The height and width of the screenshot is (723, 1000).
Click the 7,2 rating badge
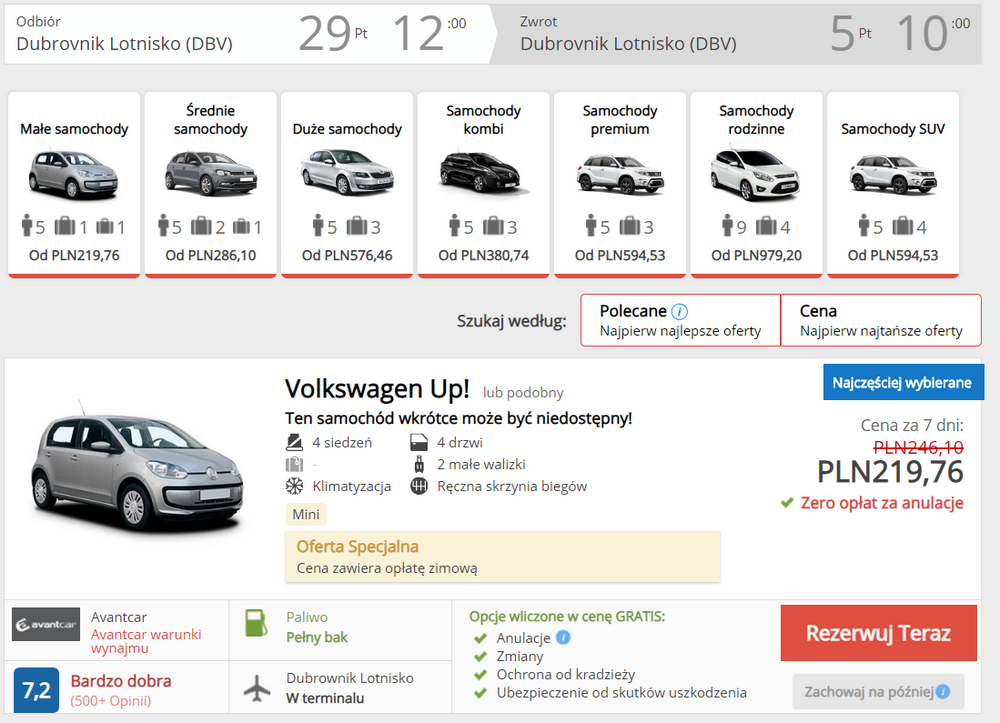tap(36, 690)
